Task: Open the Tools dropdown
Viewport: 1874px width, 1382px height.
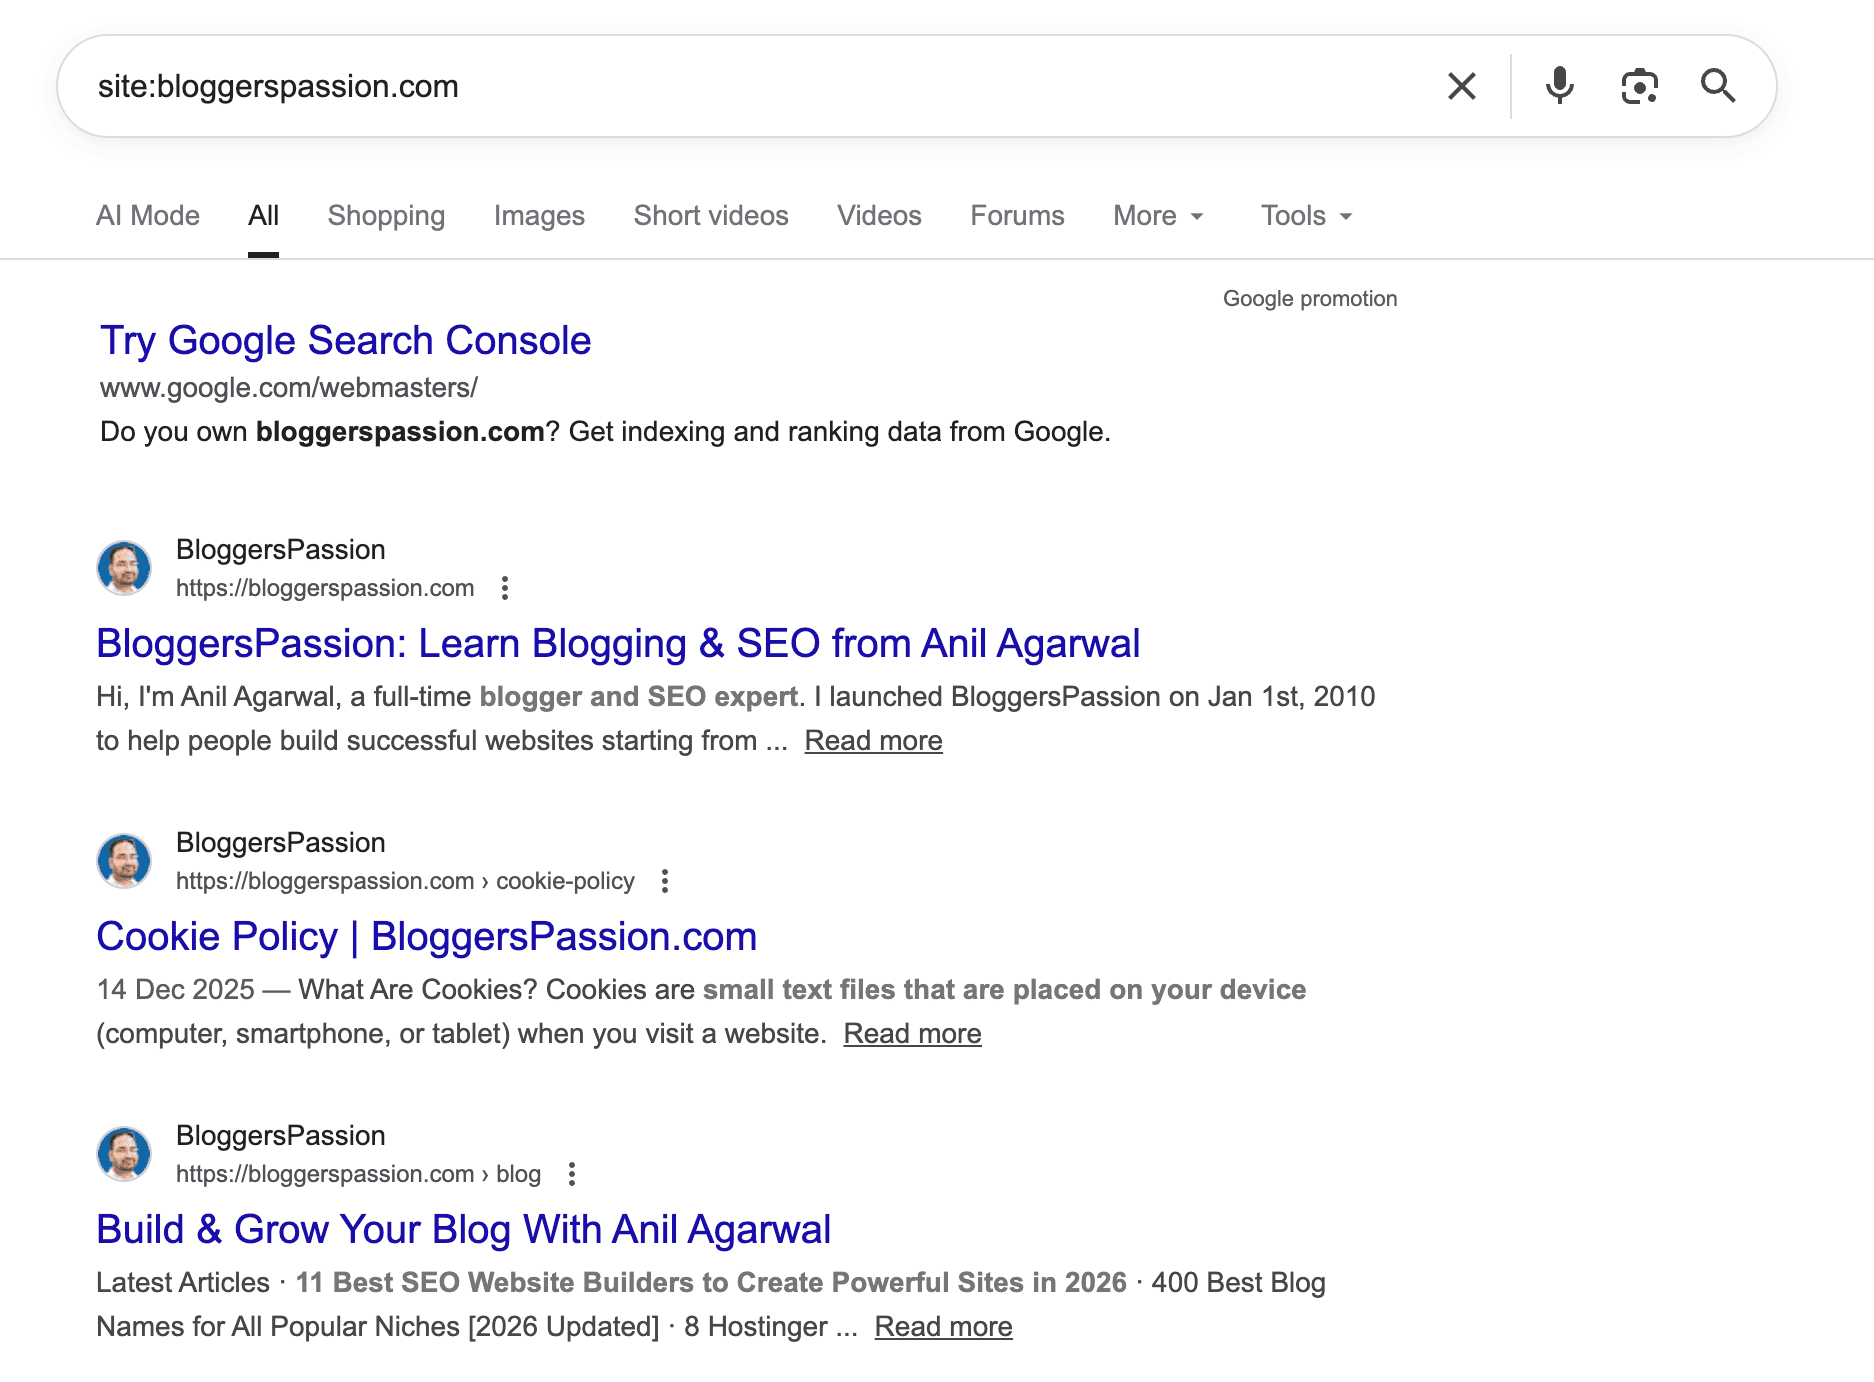Action: pos(1305,215)
